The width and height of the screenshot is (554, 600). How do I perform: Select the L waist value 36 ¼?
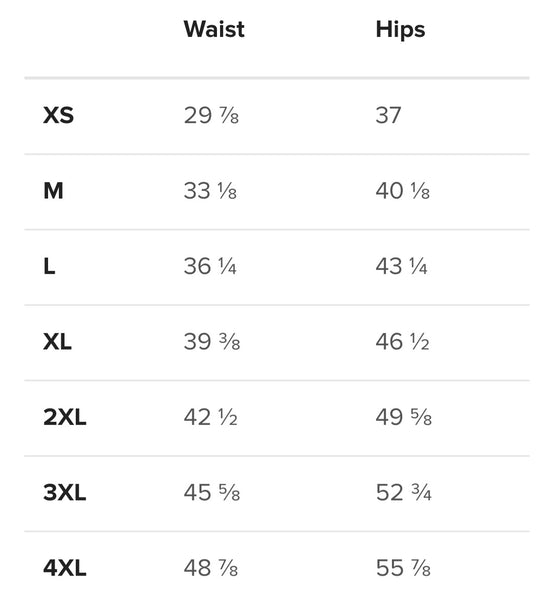pyautogui.click(x=210, y=266)
